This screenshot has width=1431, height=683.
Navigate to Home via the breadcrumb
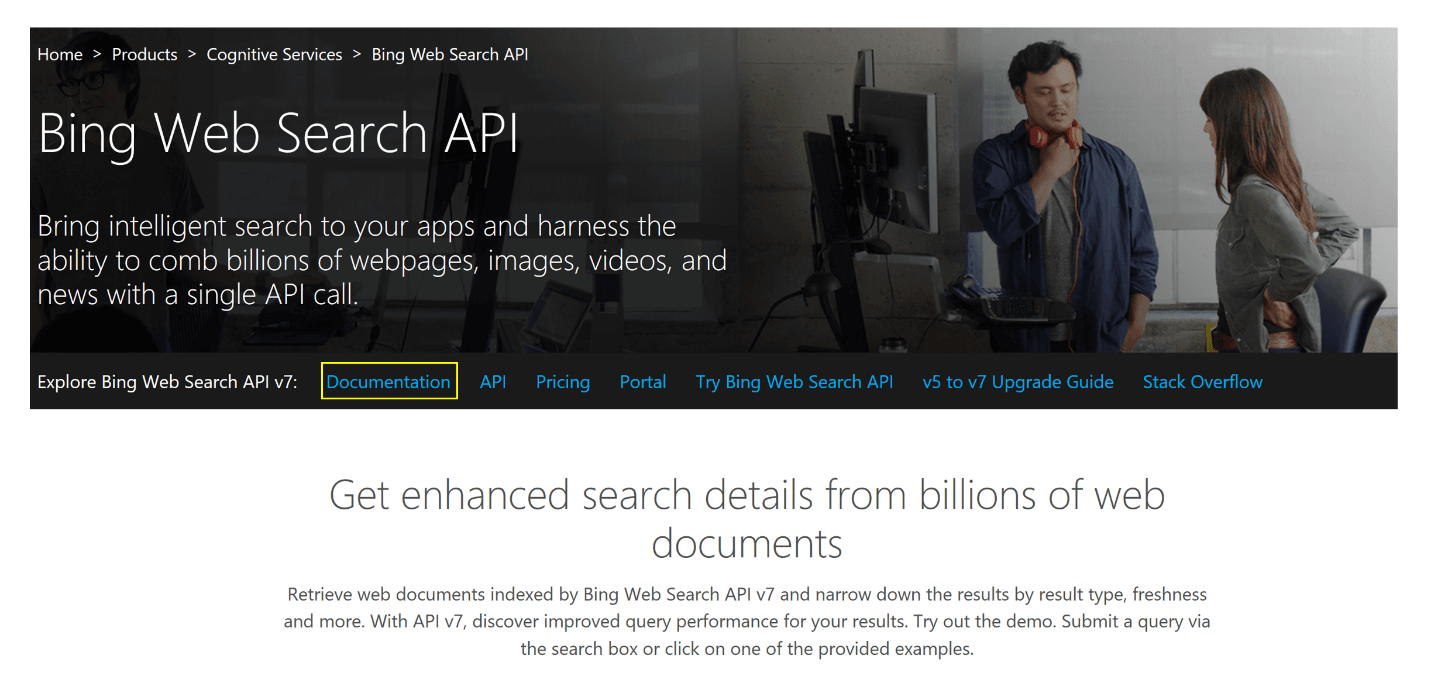pos(59,54)
